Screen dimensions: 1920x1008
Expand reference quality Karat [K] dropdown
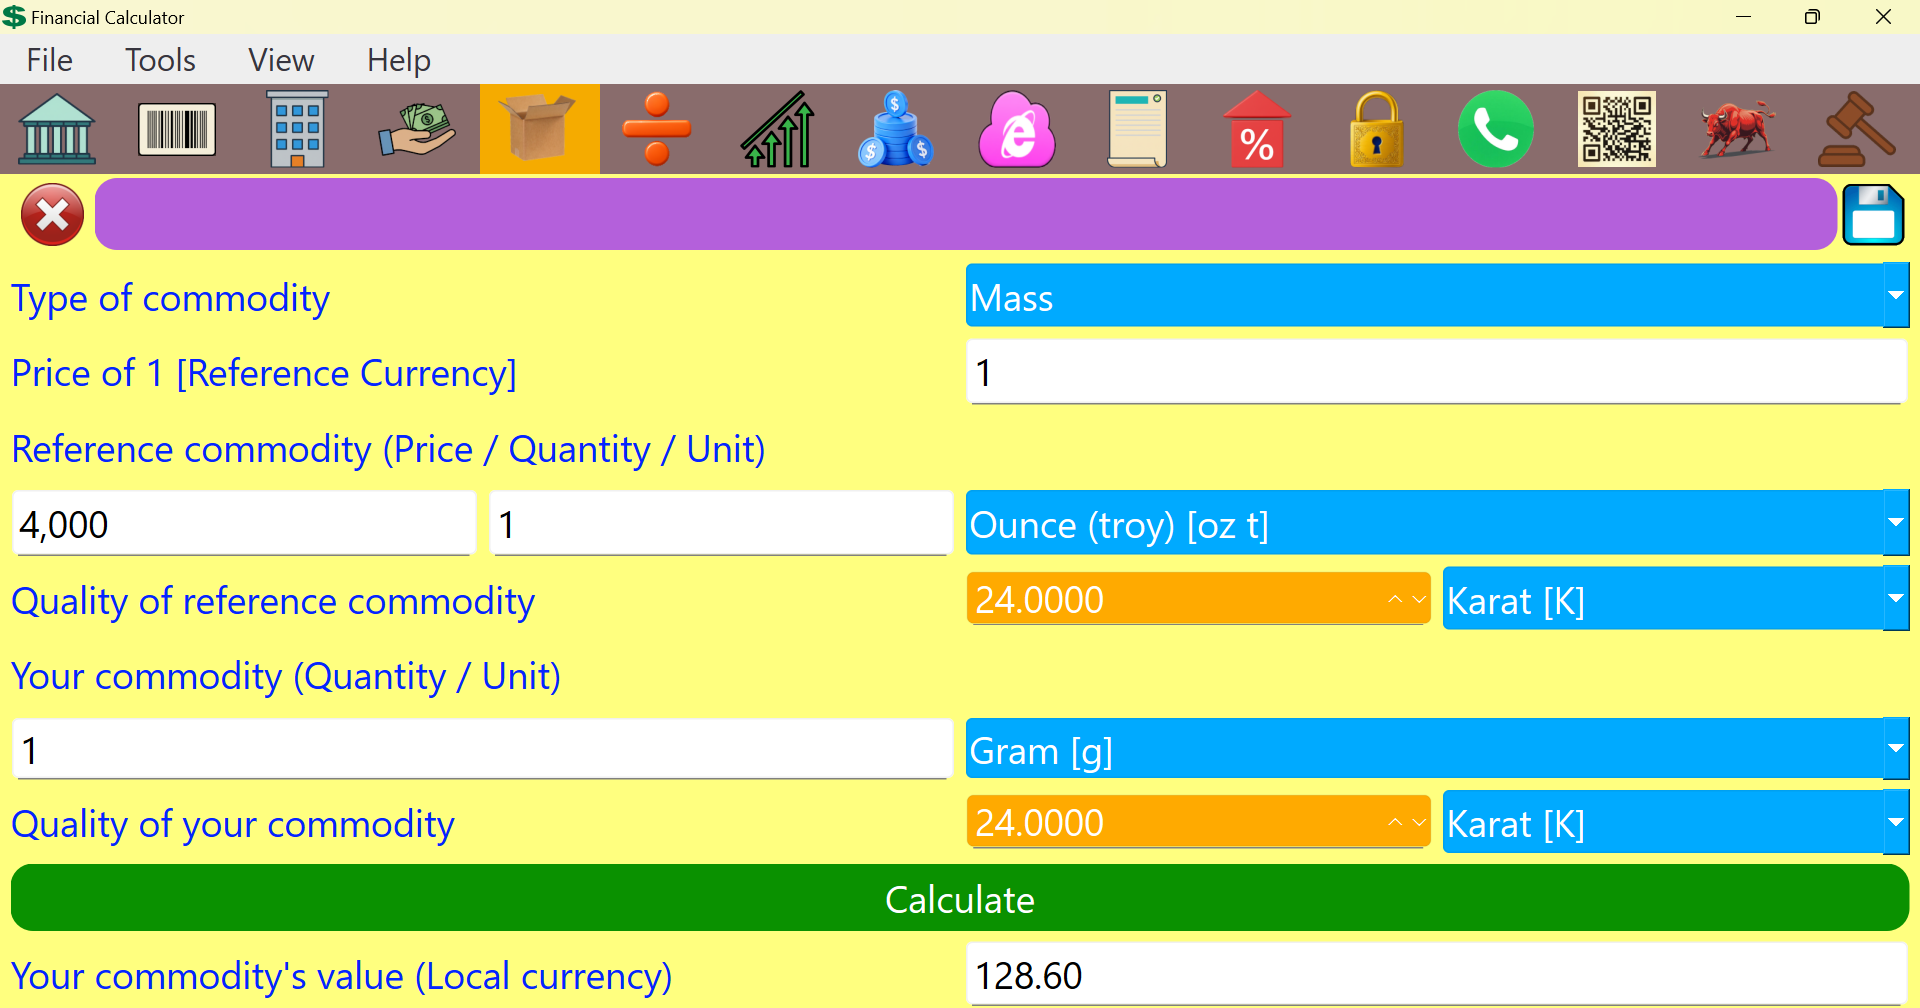tap(1896, 598)
